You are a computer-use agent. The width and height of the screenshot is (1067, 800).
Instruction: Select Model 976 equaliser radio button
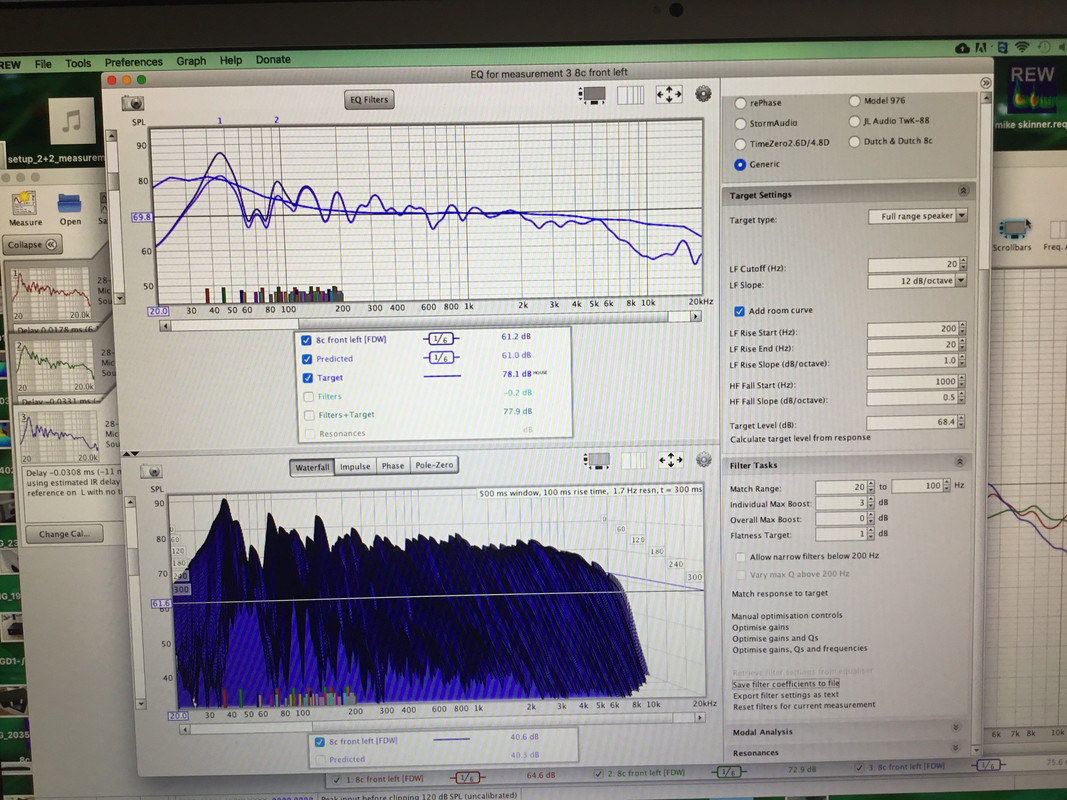(854, 101)
